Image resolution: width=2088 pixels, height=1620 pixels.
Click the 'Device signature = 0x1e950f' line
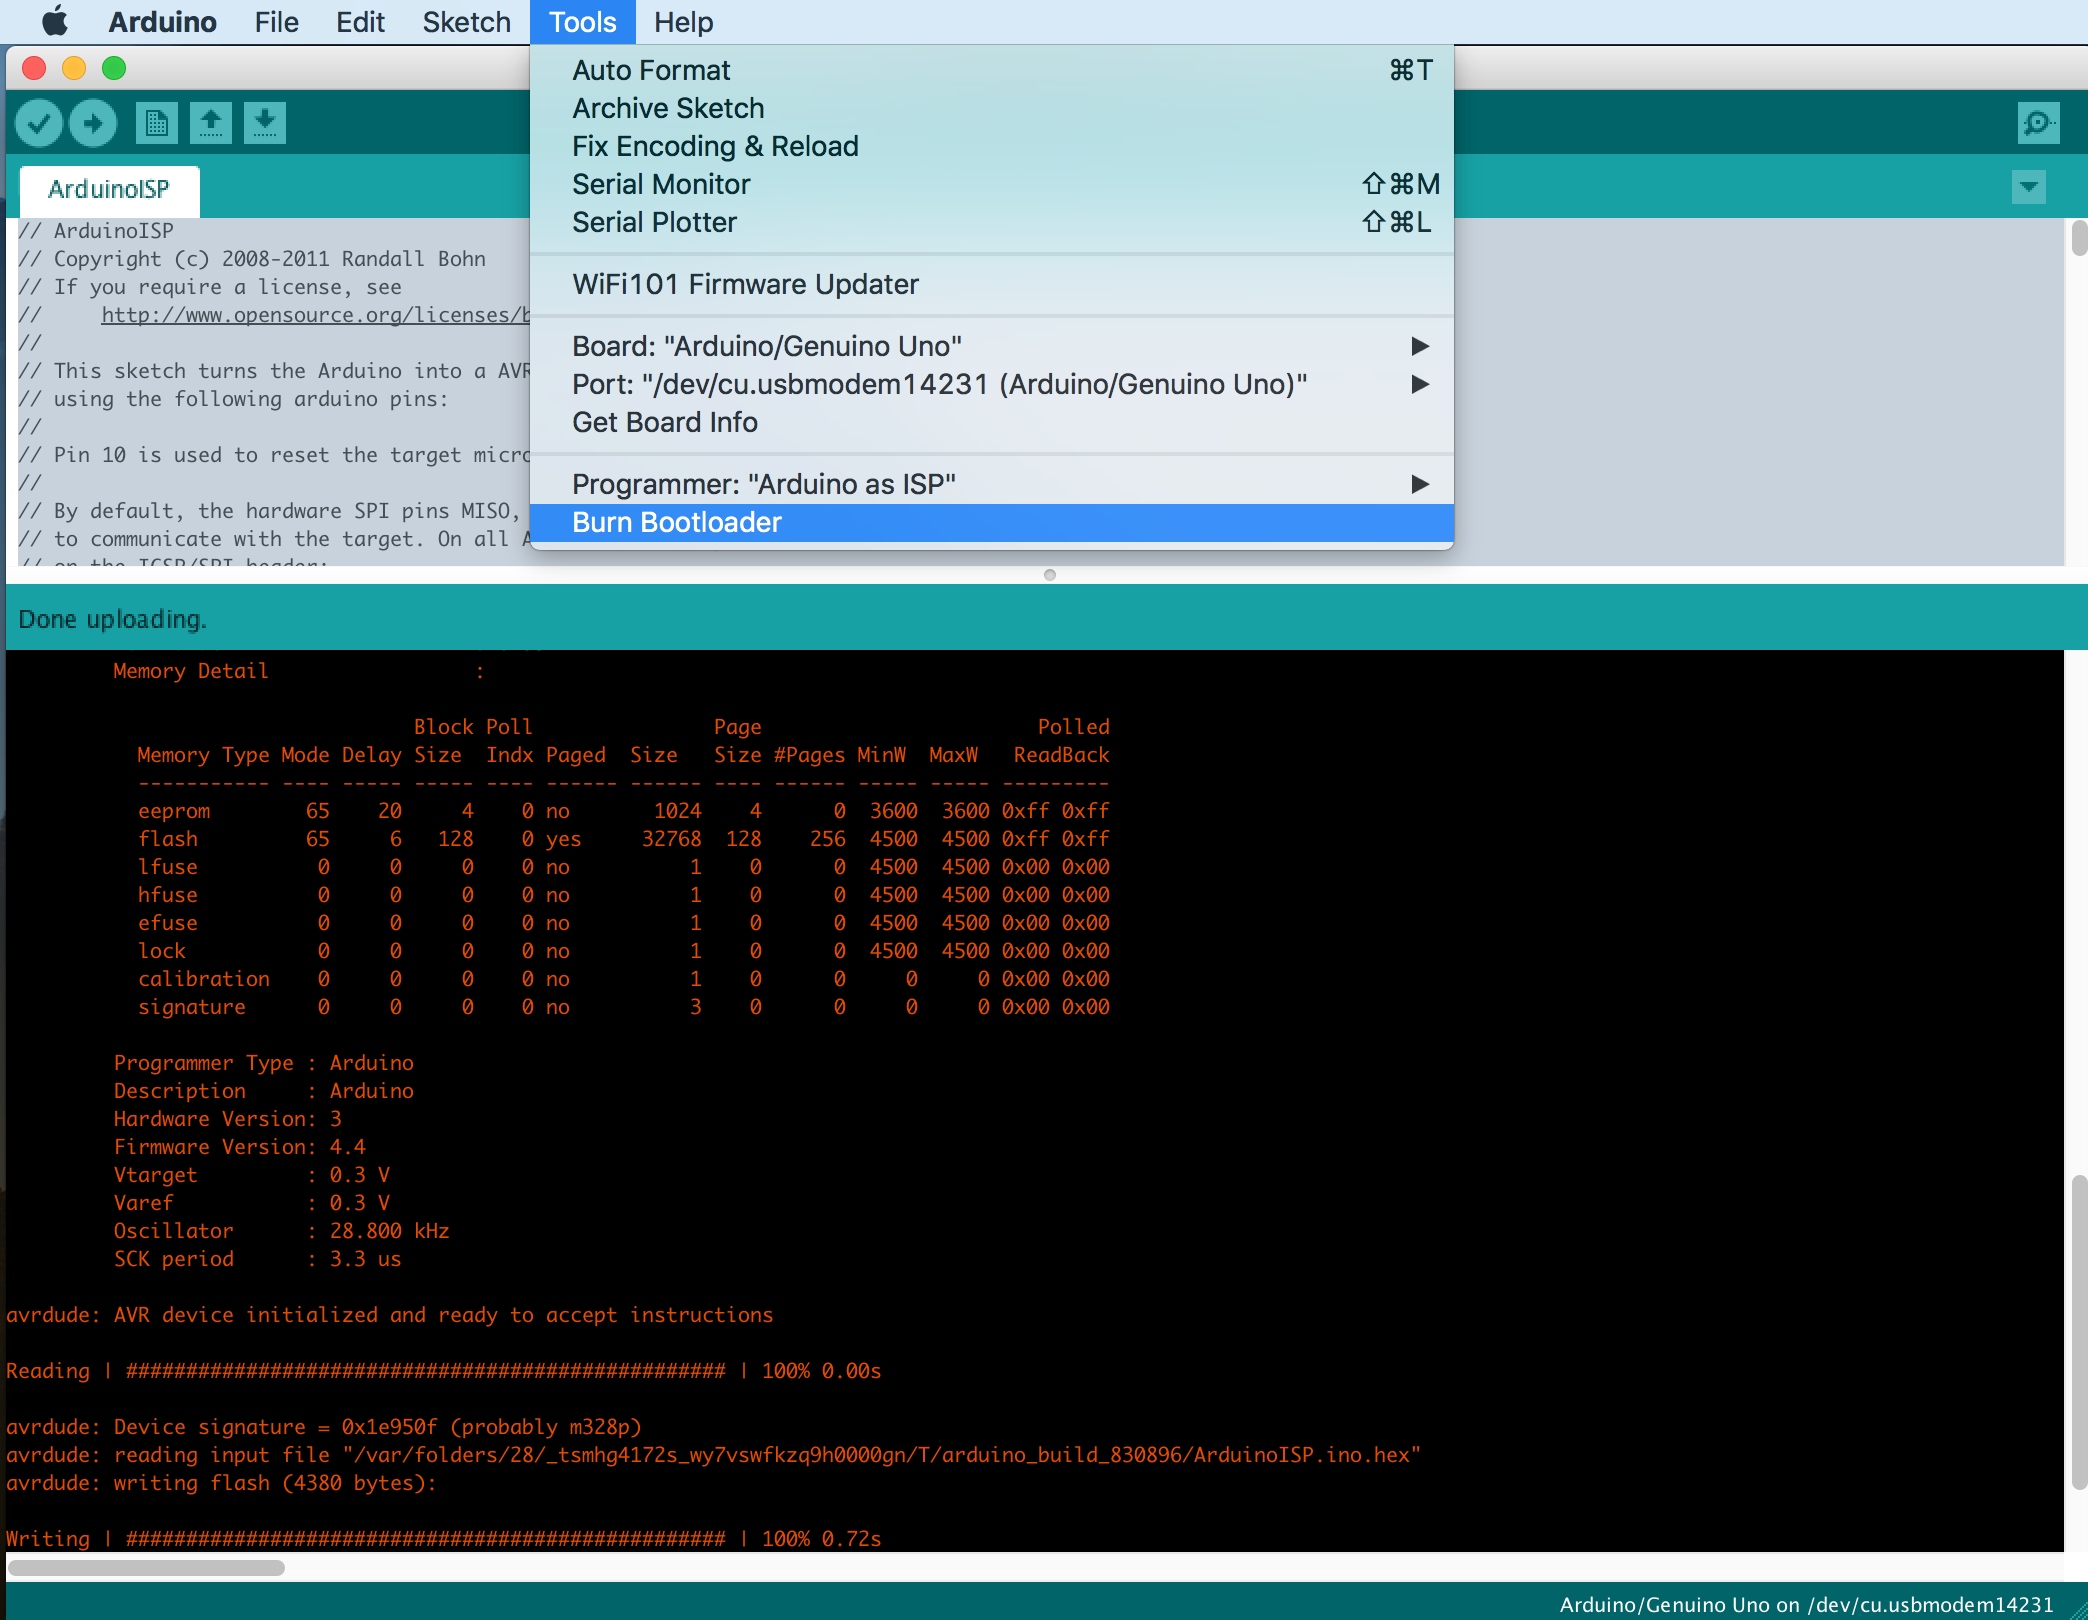[x=324, y=1427]
